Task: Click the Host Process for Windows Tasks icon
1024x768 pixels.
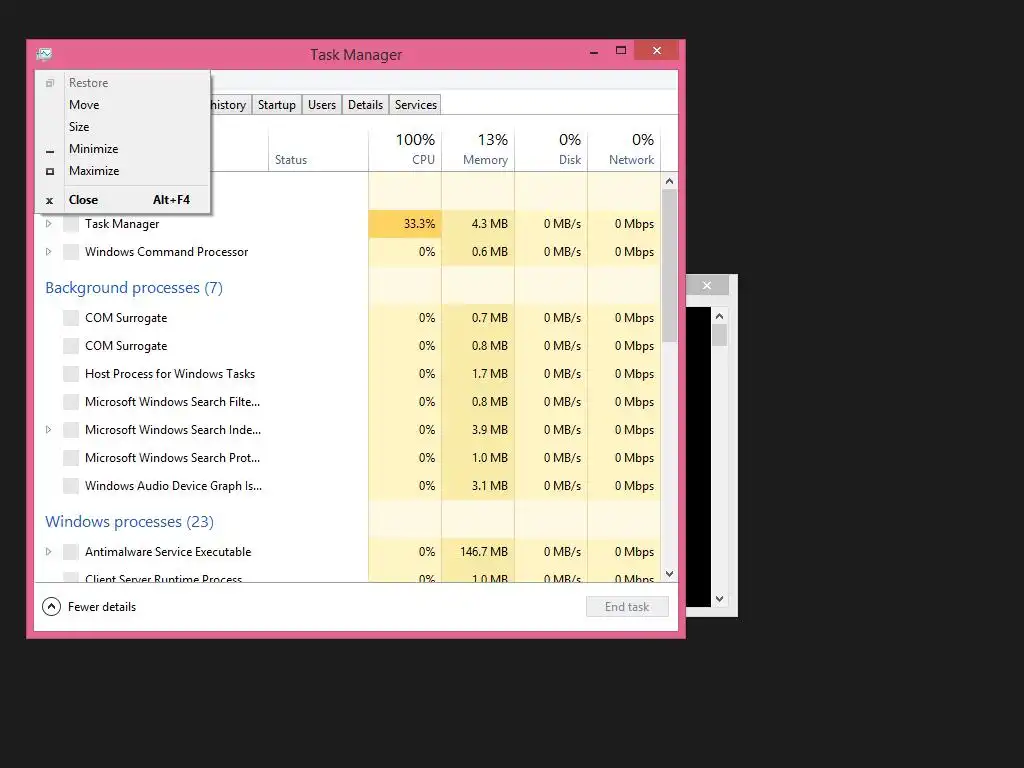Action: 71,374
